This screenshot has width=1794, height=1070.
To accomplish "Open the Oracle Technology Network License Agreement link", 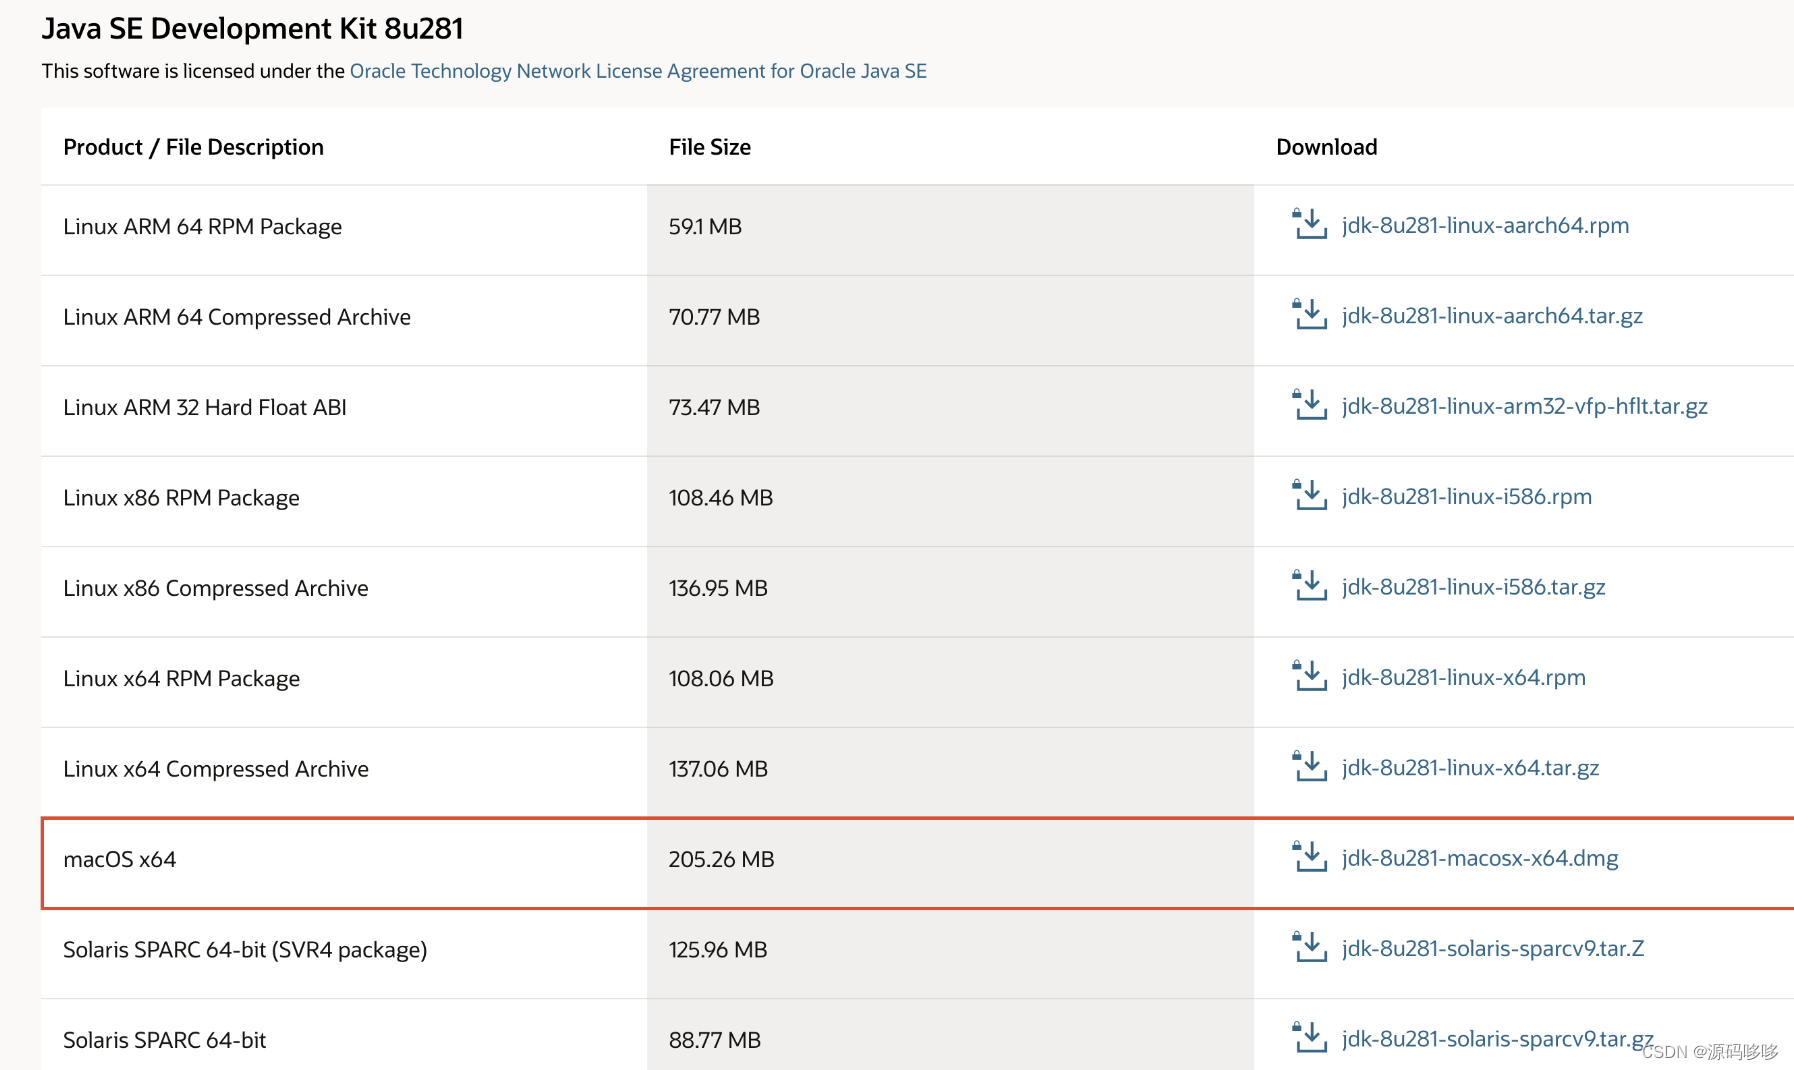I will pos(638,71).
